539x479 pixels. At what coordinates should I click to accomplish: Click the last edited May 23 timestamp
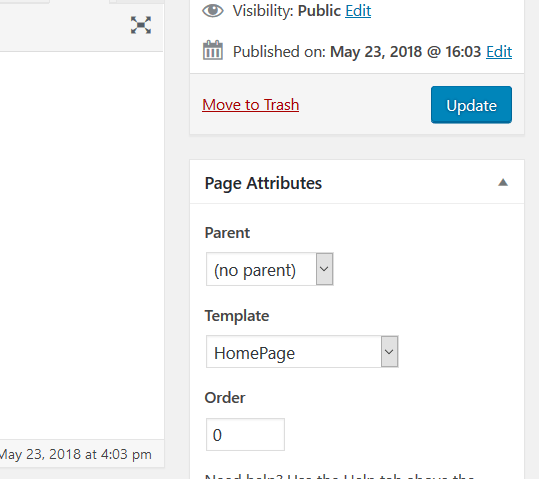(x=75, y=454)
